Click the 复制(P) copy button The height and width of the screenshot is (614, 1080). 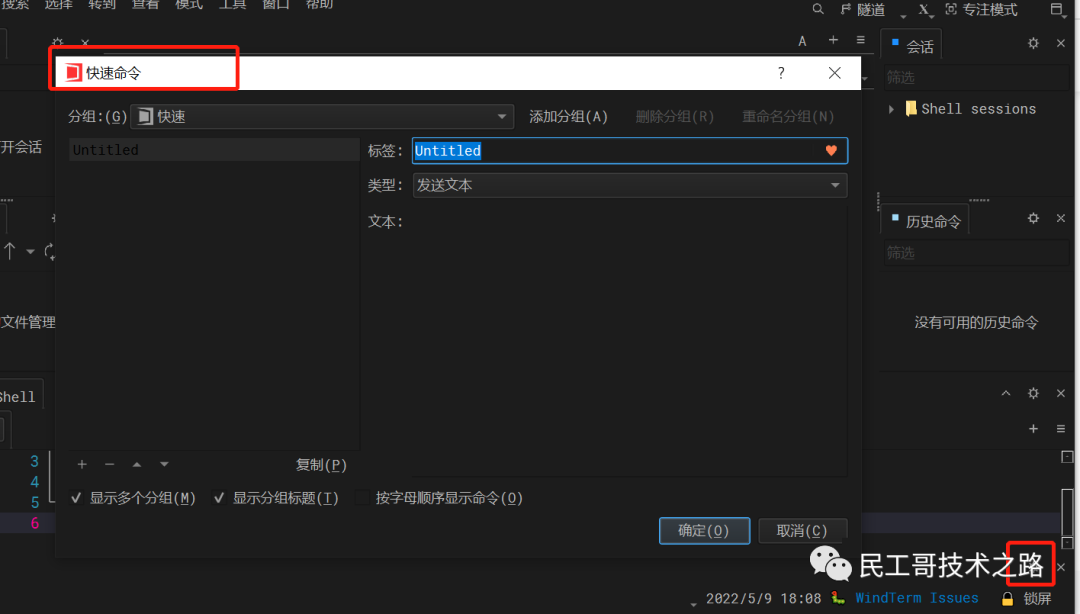click(x=321, y=465)
